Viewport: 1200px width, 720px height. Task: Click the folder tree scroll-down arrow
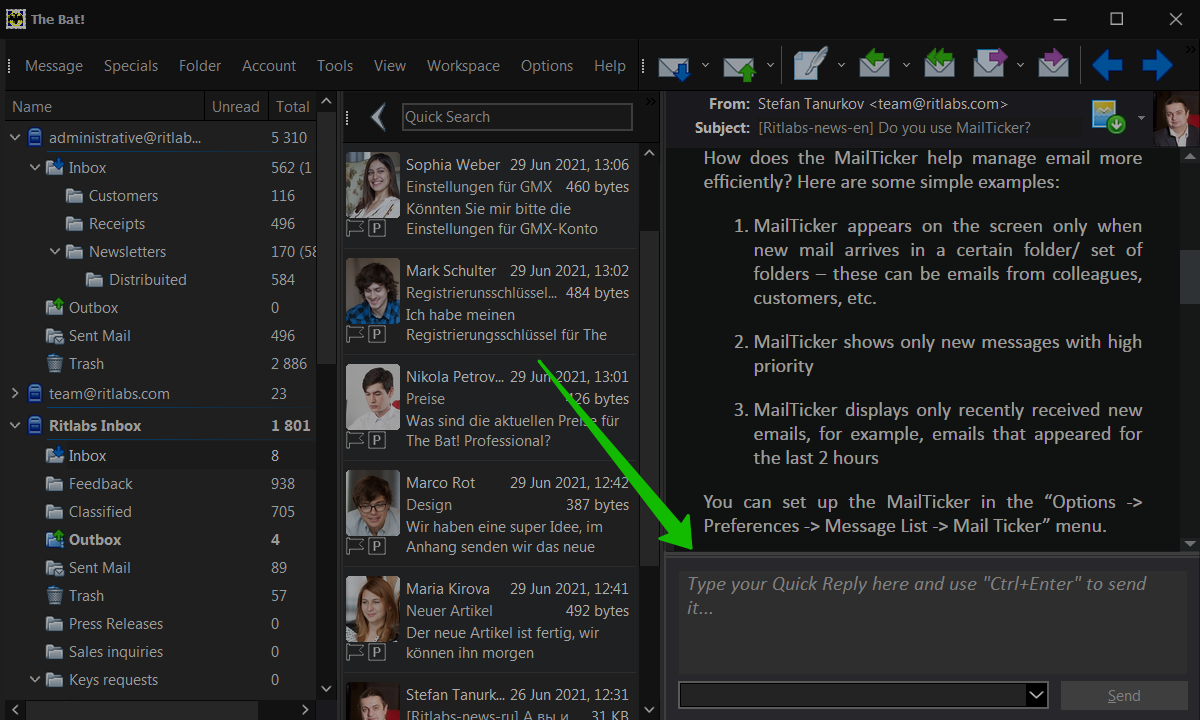point(327,689)
